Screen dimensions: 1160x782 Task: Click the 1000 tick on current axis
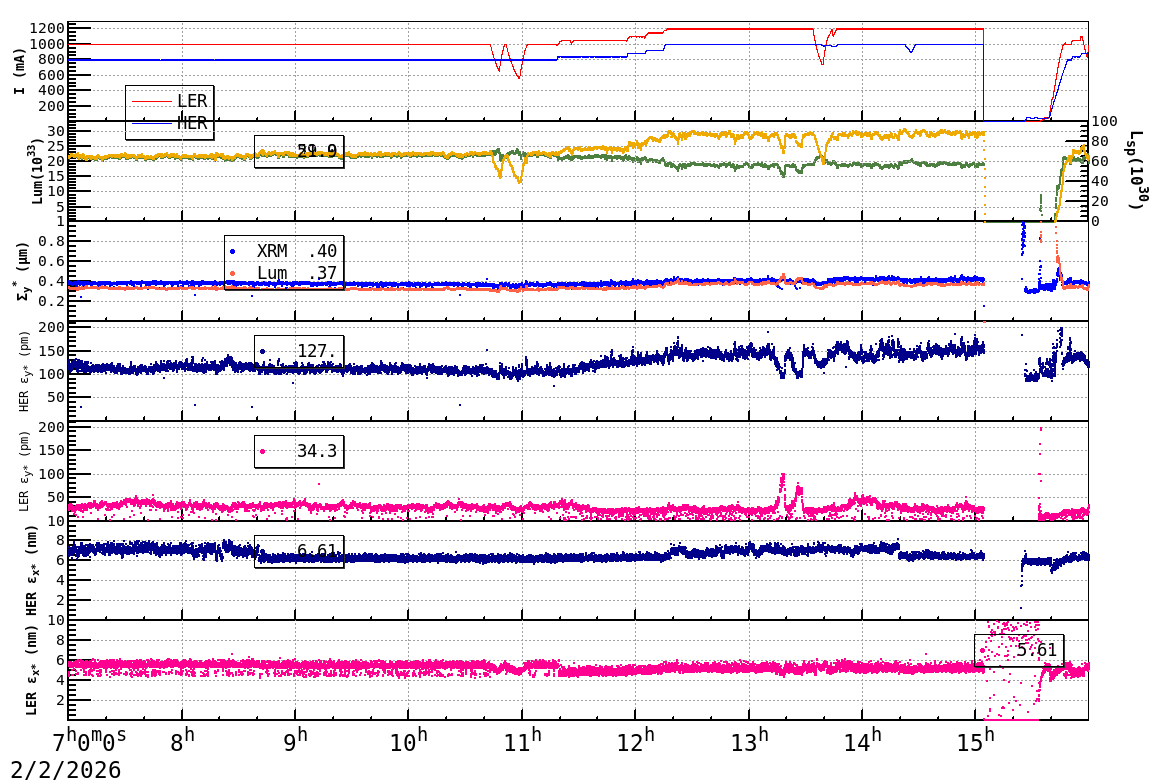click(x=48, y=44)
